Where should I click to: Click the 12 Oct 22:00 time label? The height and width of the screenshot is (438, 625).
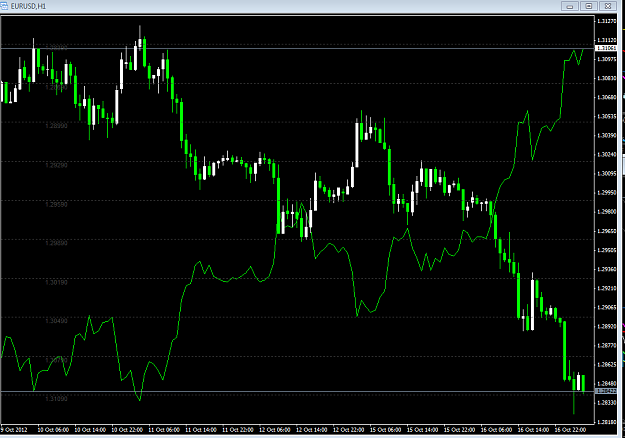pos(348,430)
